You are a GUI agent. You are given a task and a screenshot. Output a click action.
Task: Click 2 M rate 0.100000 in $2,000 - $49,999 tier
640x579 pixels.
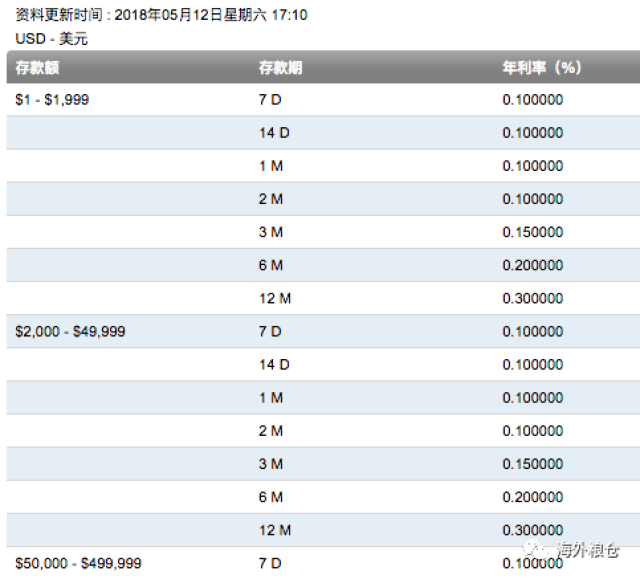click(x=533, y=430)
